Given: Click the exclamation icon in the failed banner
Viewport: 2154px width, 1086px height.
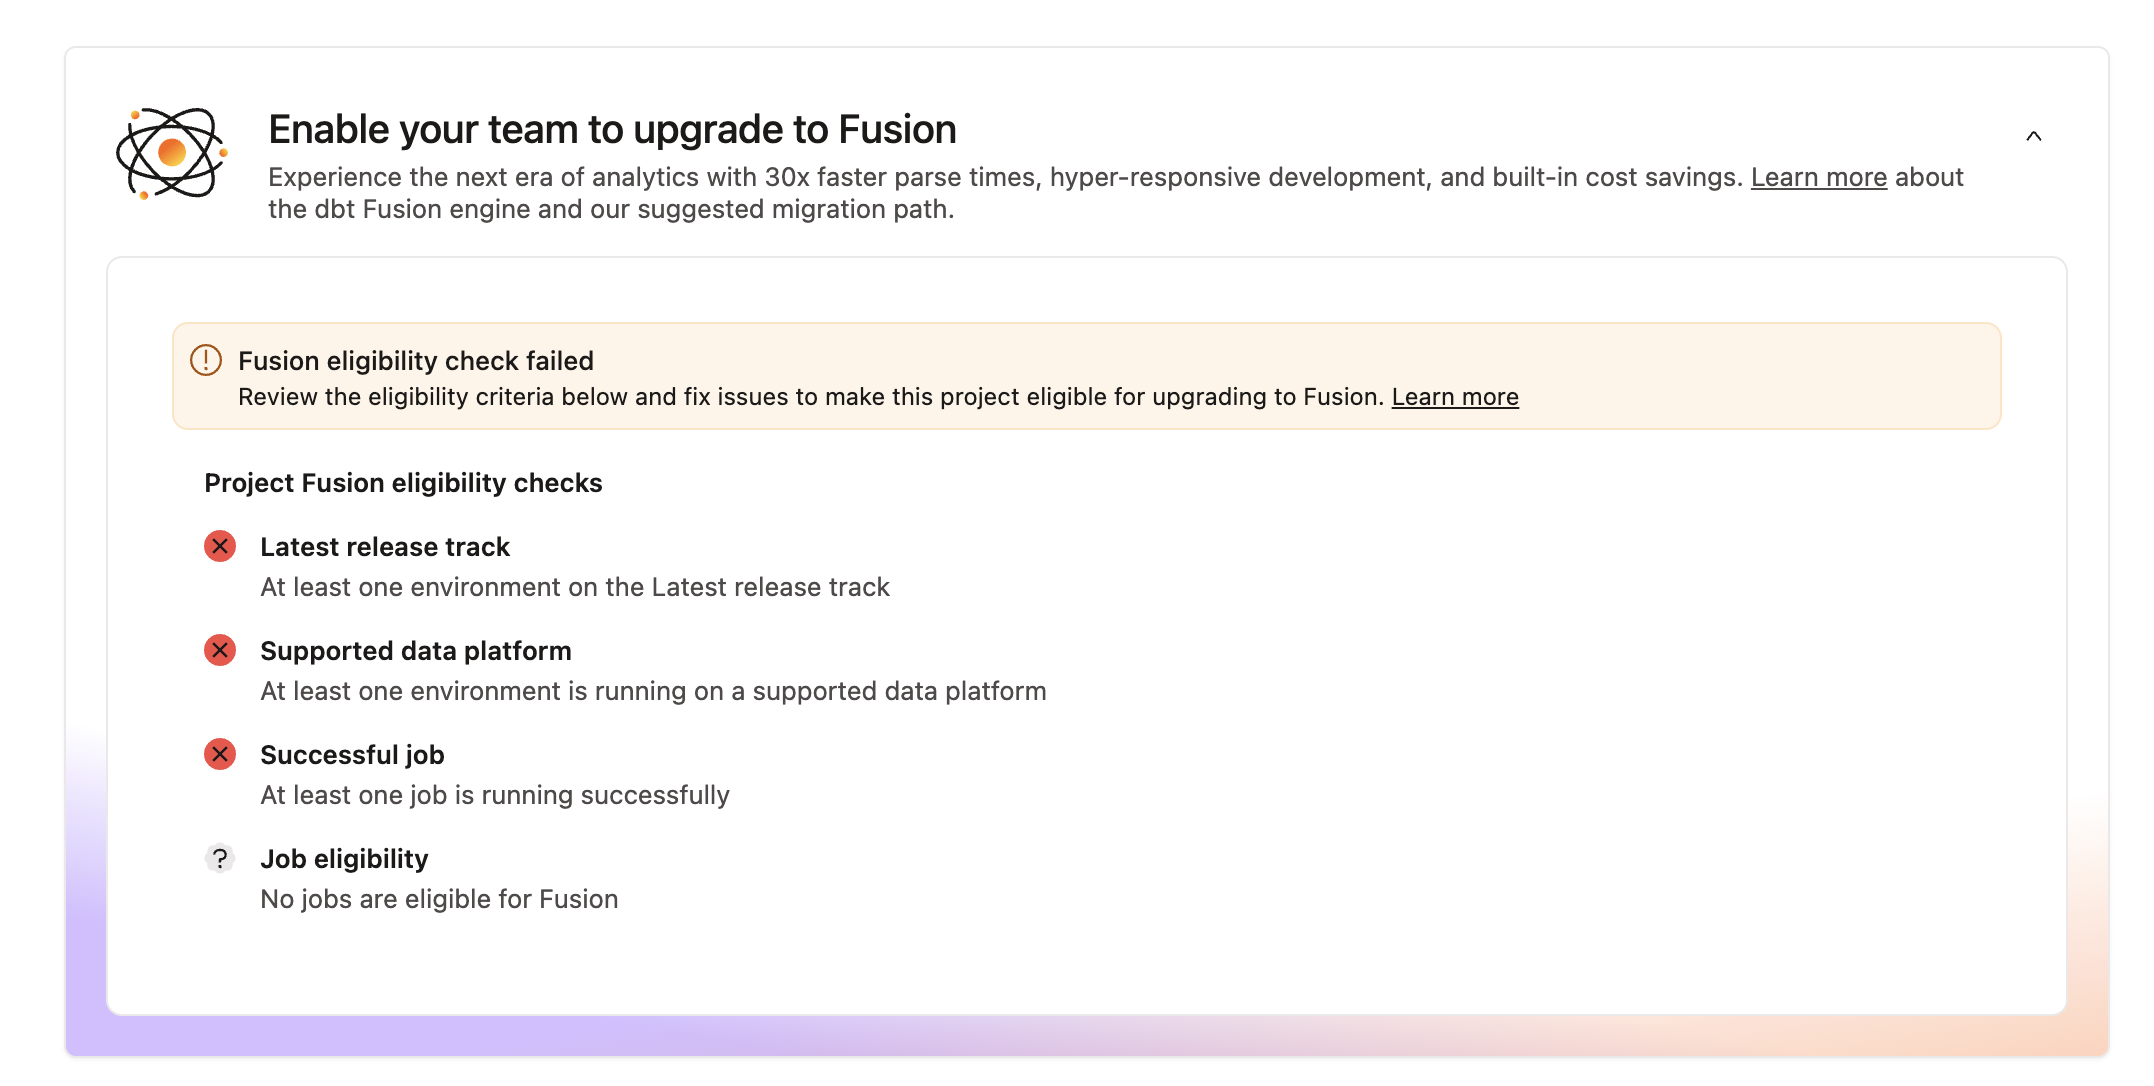Looking at the screenshot, I should point(205,361).
